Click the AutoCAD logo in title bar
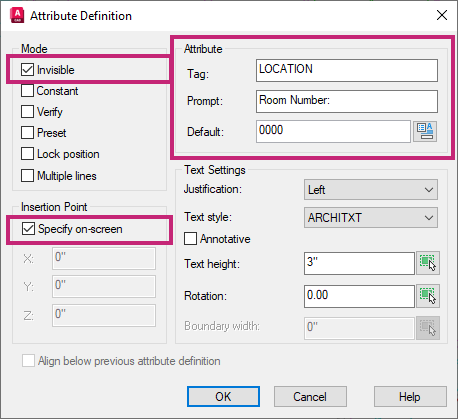The height and width of the screenshot is (419, 458). (17, 15)
